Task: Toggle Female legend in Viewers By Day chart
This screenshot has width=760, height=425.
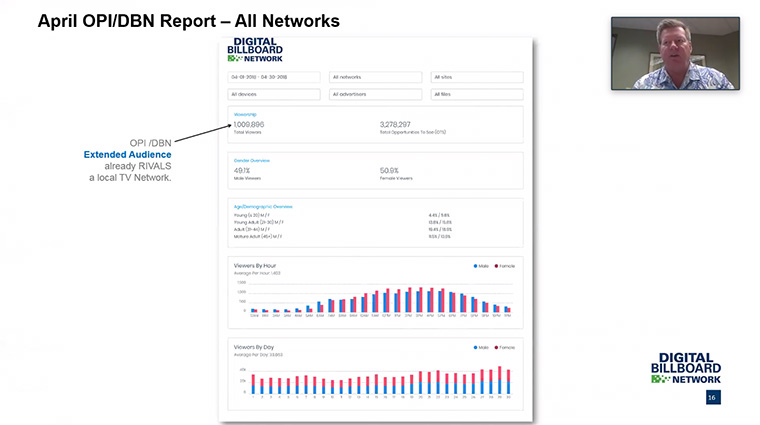Action: 505,347
